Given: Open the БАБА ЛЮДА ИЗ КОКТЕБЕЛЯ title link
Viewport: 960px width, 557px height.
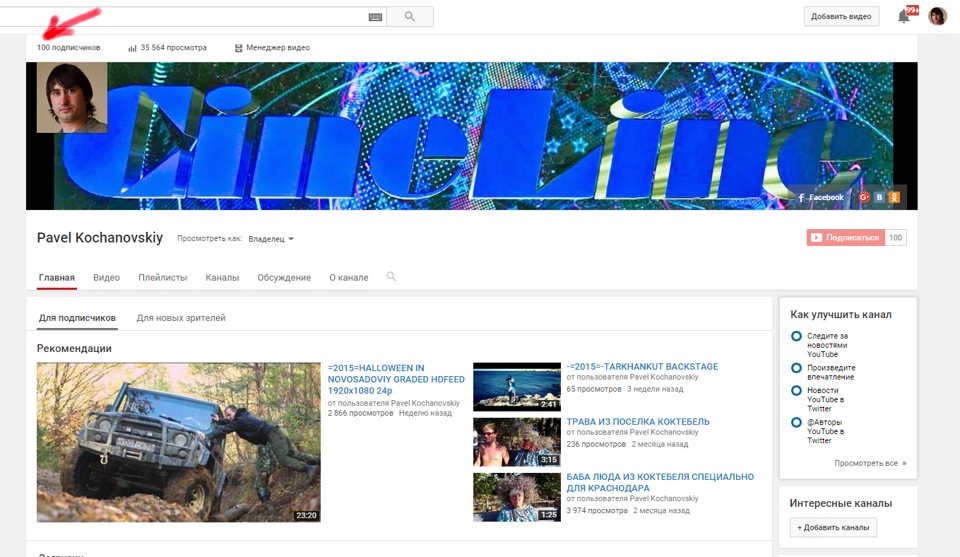Looking at the screenshot, I should (x=660, y=482).
